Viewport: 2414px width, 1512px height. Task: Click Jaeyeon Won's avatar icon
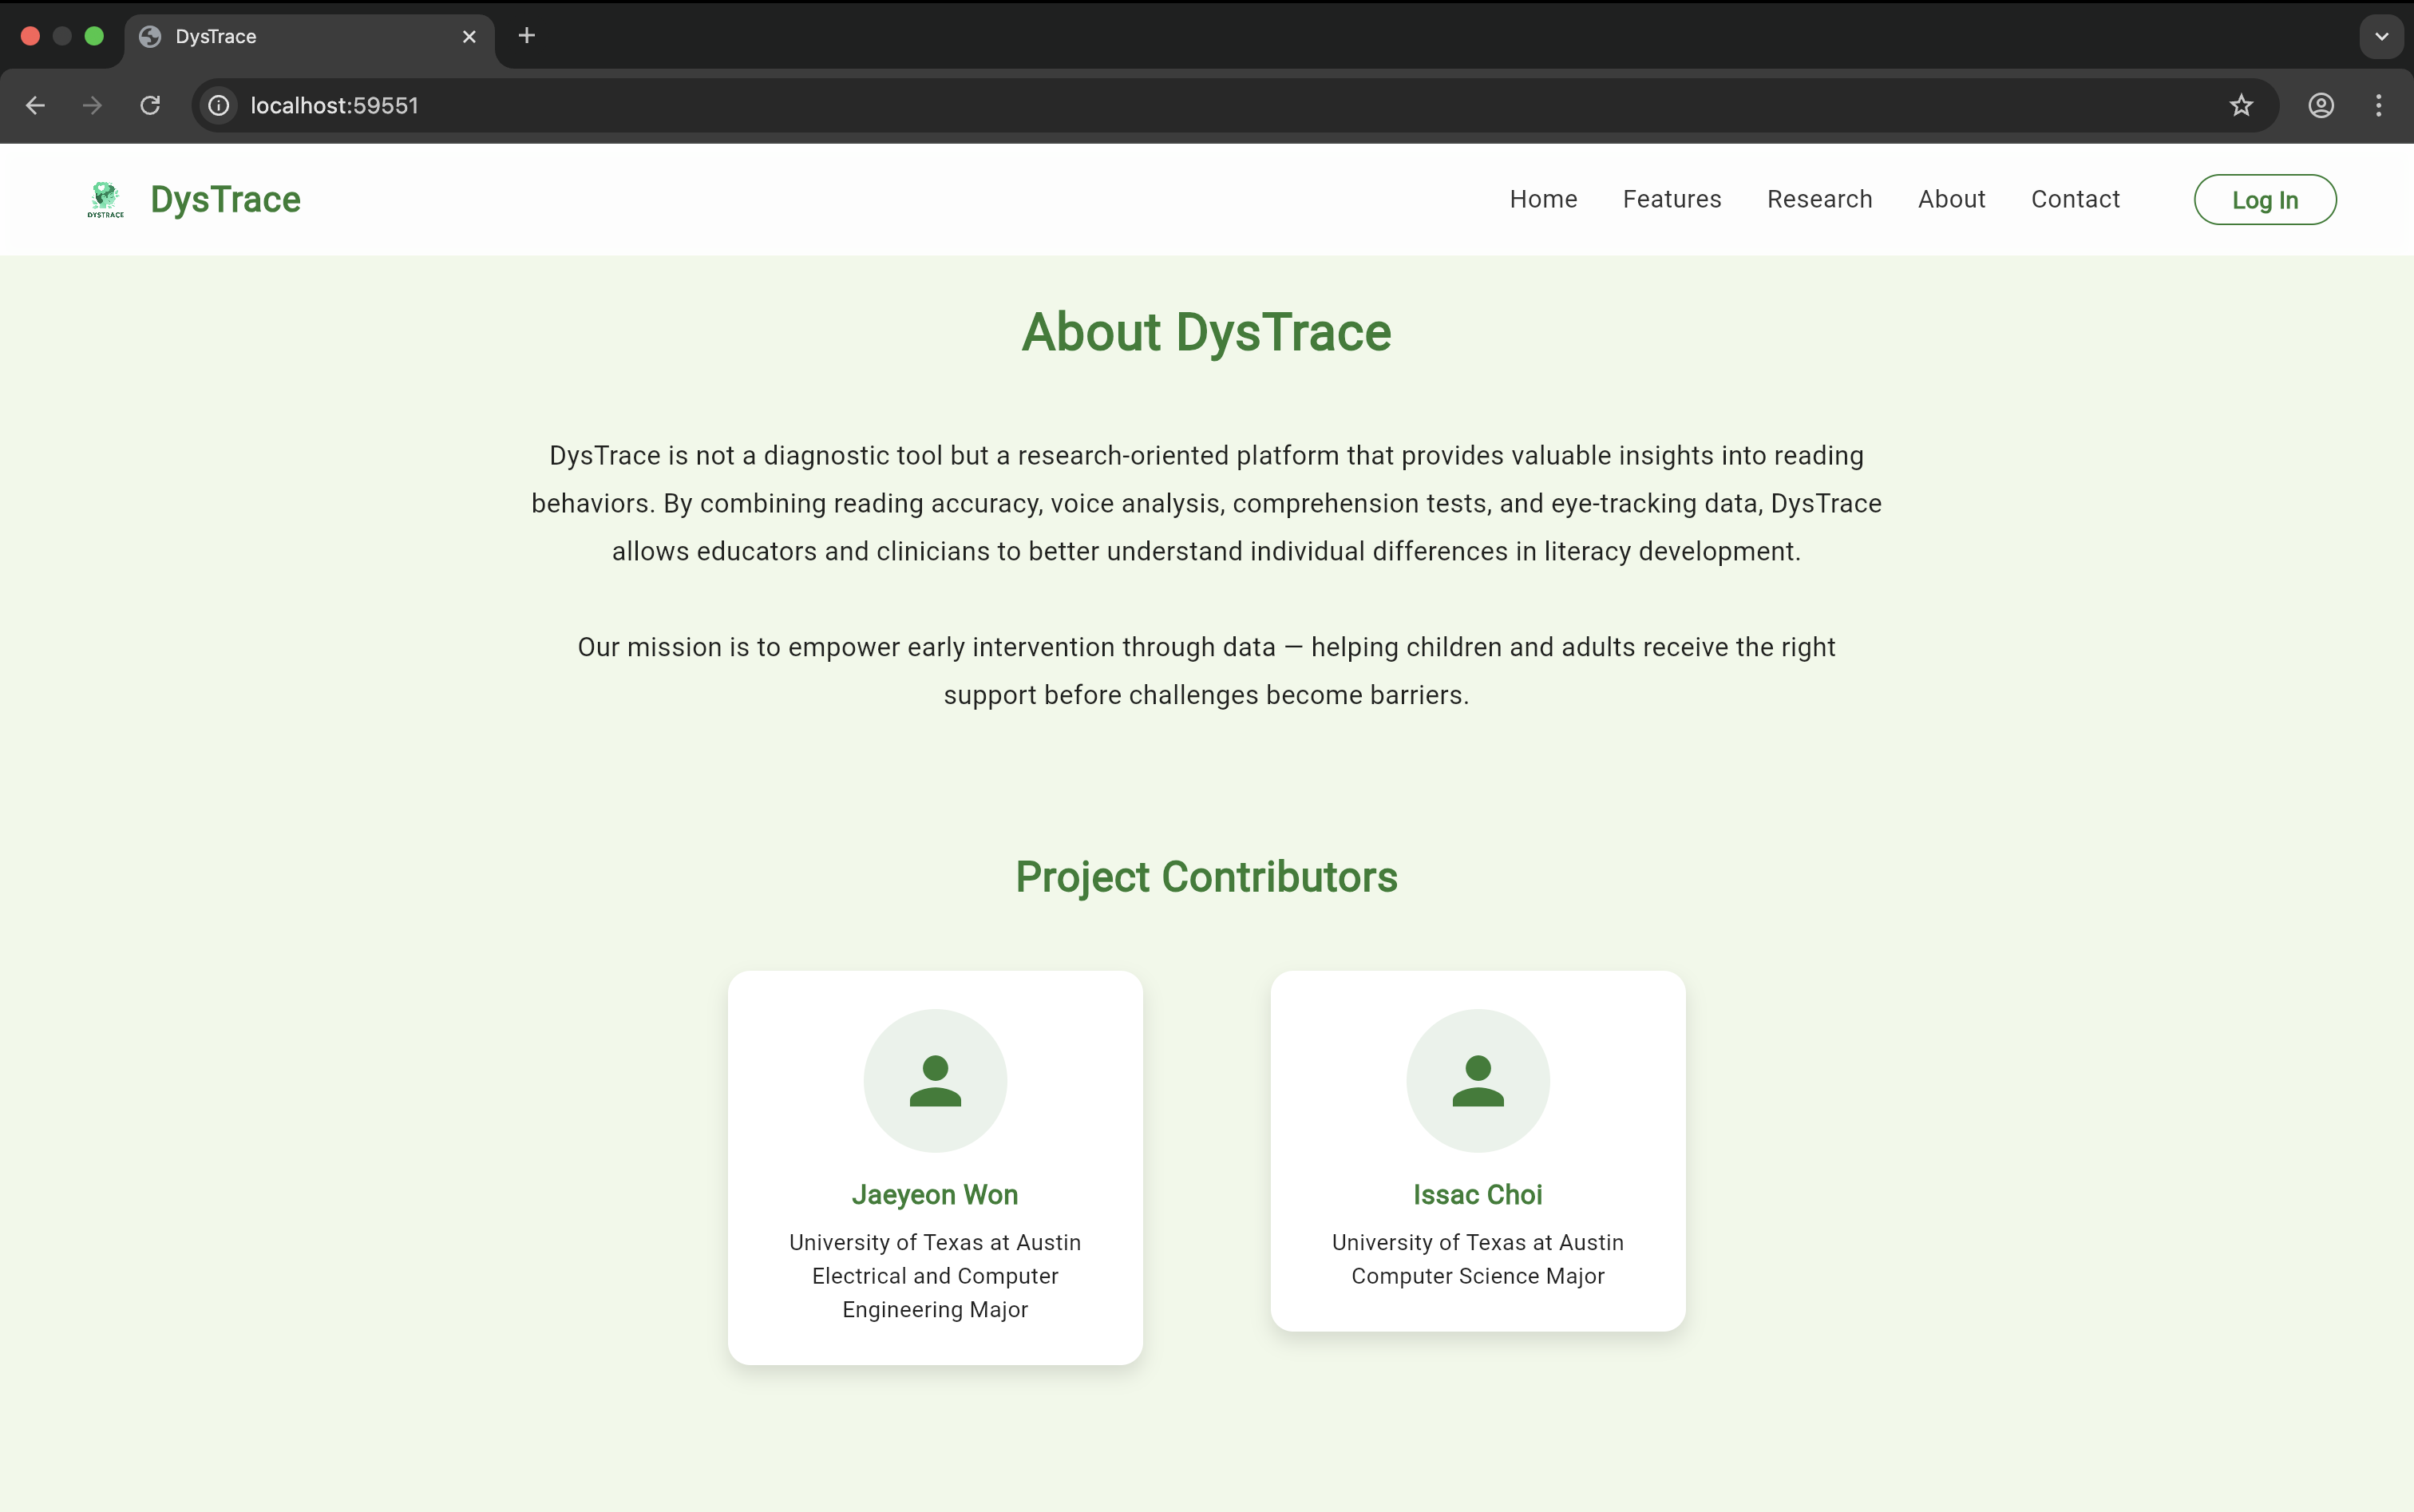point(935,1080)
